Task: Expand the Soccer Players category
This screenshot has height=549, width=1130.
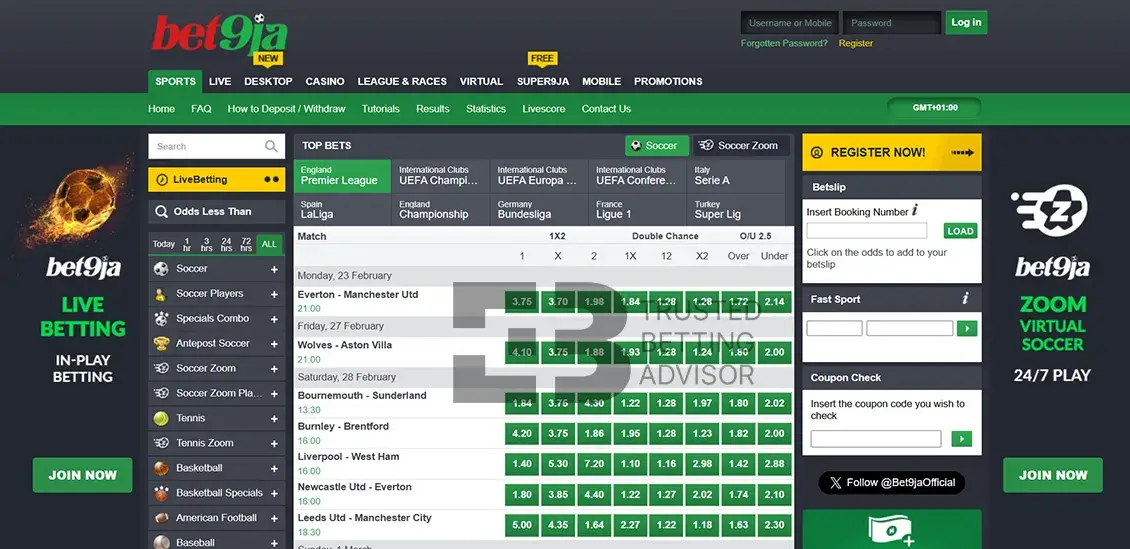Action: (x=274, y=294)
